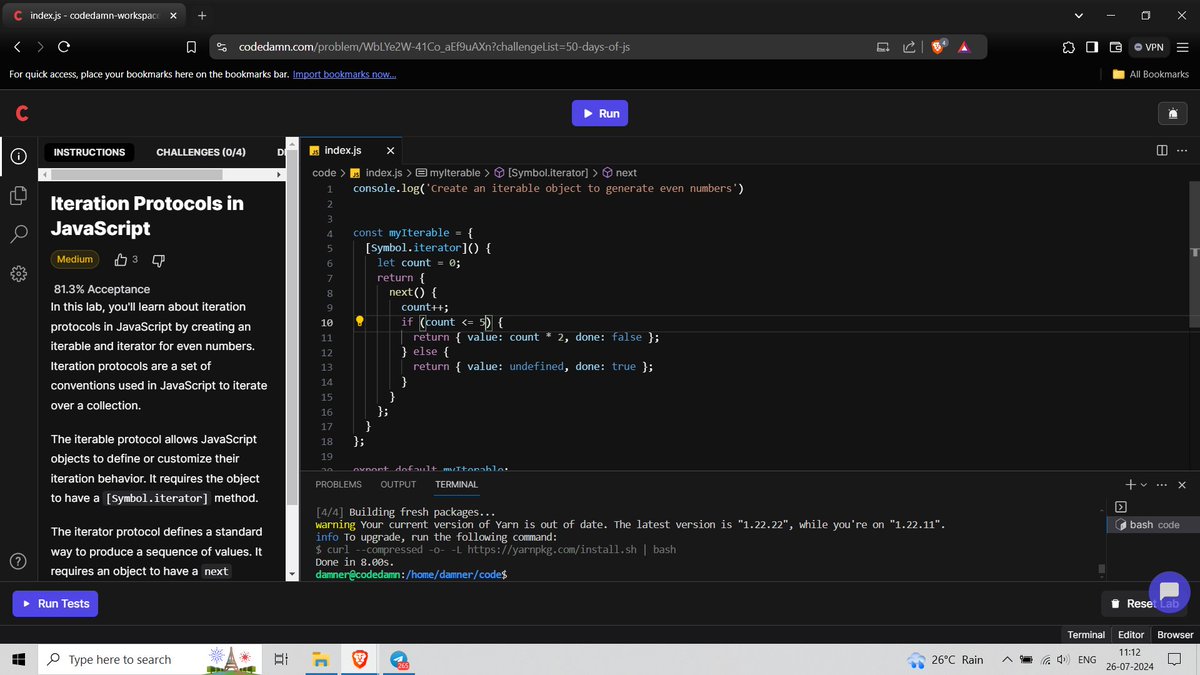Viewport: 1200px width, 675px height.
Task: Toggle the browser sidebar panel icon
Action: (x=1091, y=47)
